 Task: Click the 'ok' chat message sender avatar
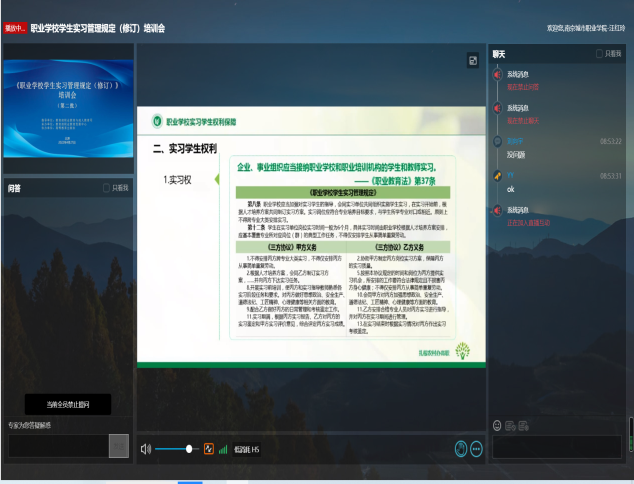point(497,175)
